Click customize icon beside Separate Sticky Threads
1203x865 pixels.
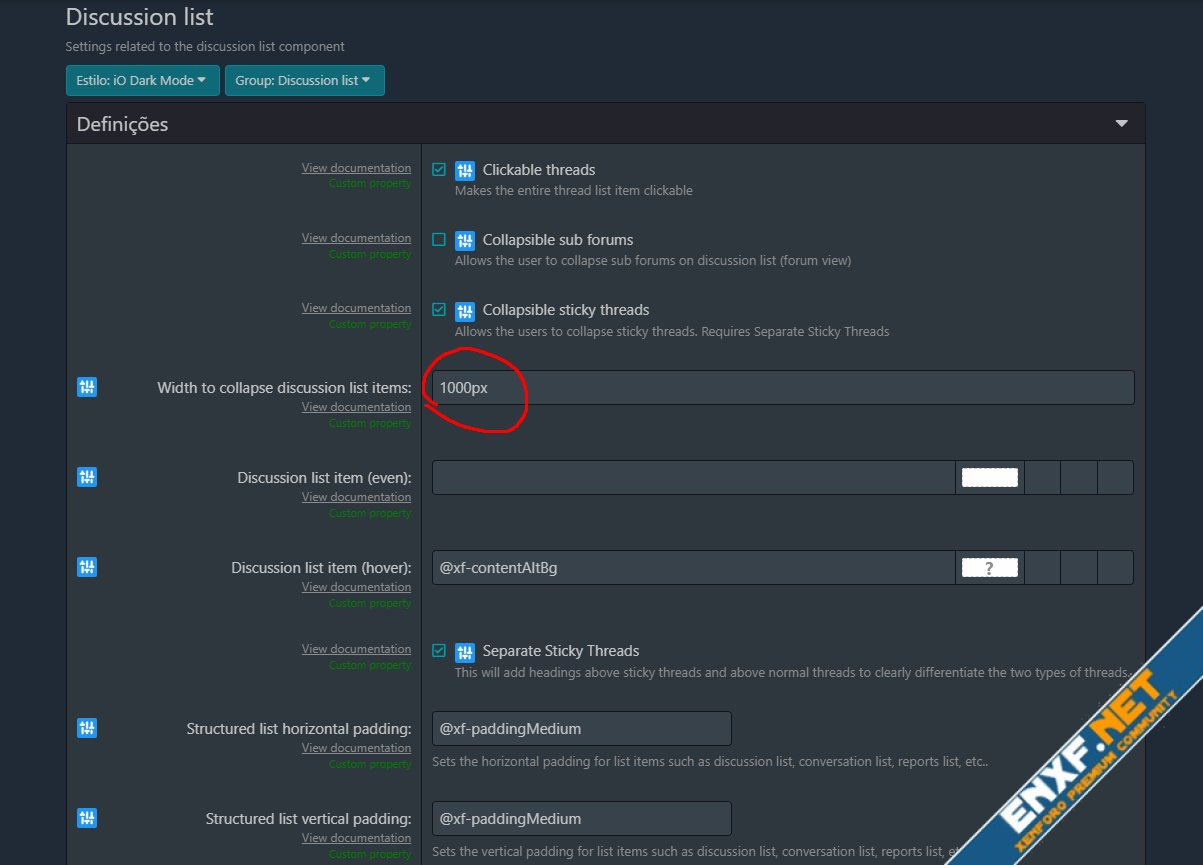point(464,651)
